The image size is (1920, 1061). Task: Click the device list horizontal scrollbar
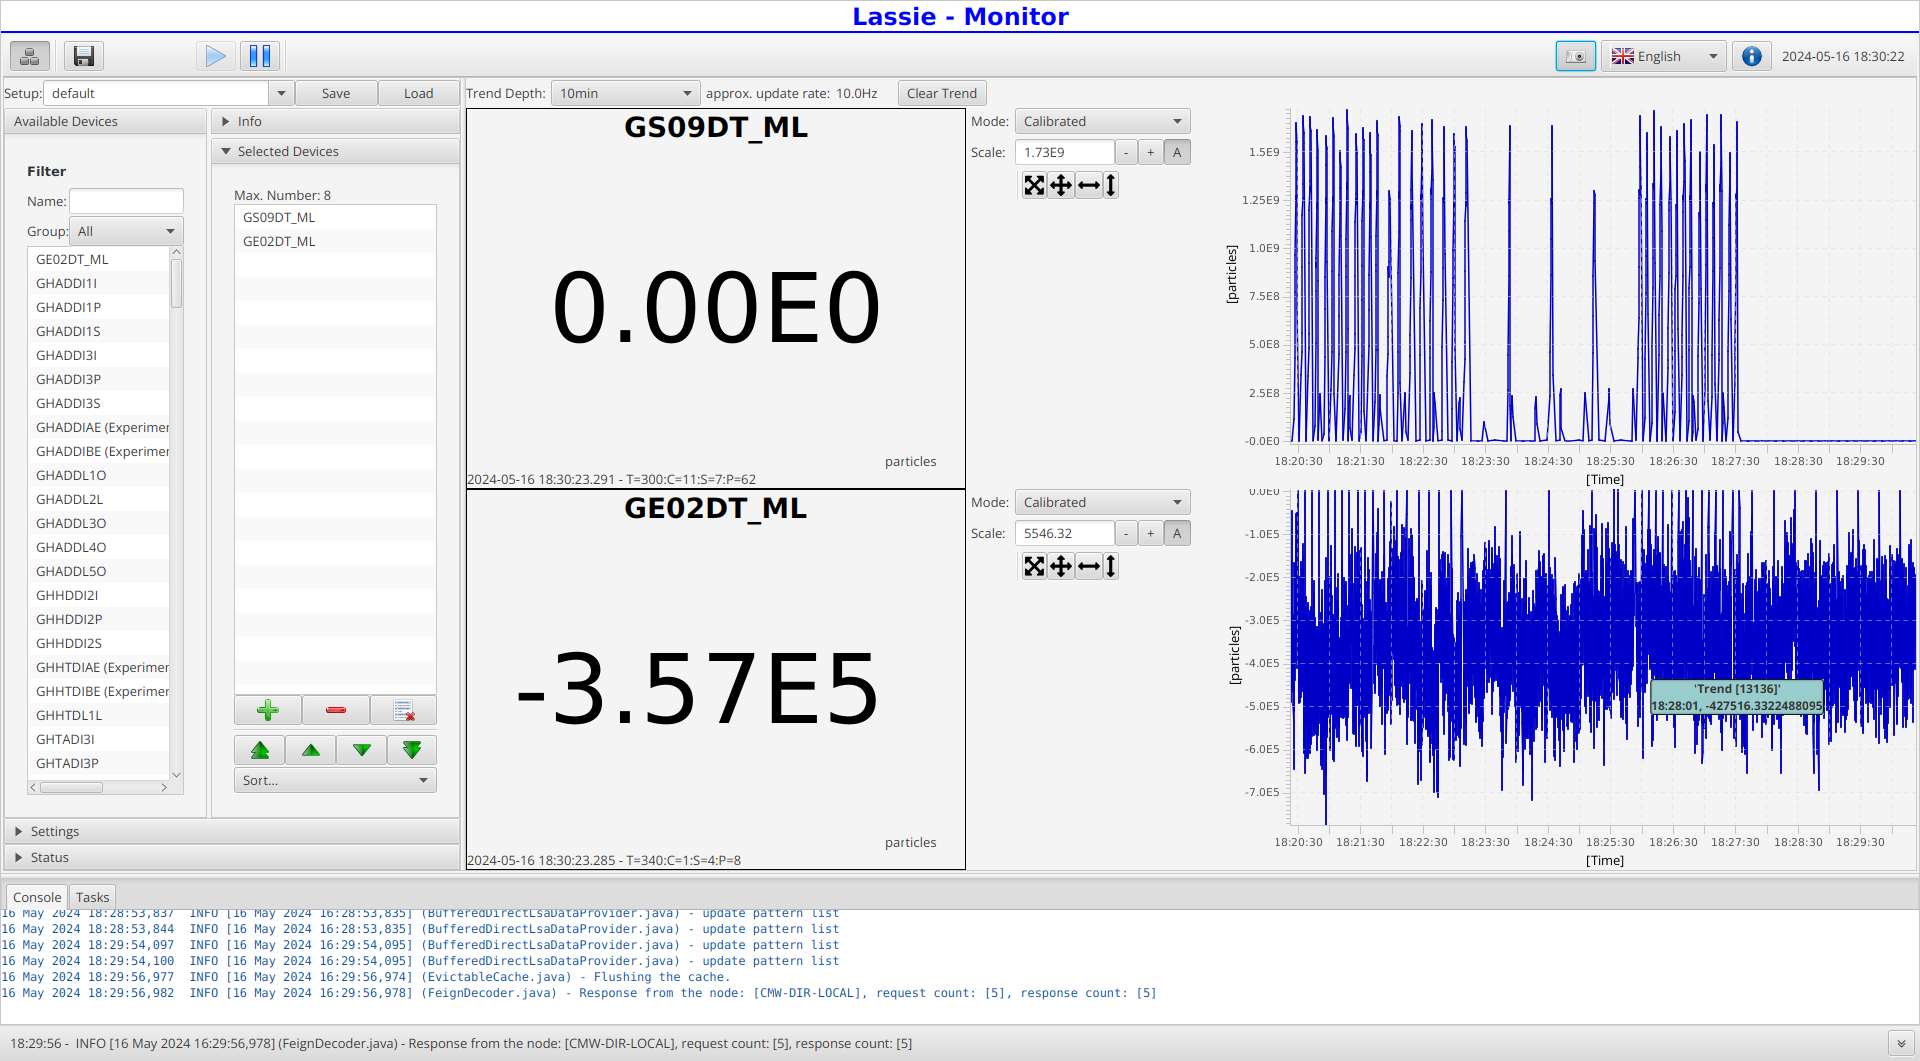[99, 787]
